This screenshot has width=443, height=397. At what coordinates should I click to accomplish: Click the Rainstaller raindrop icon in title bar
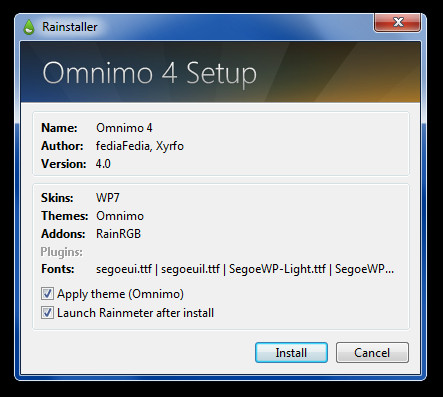pyautogui.click(x=29, y=27)
